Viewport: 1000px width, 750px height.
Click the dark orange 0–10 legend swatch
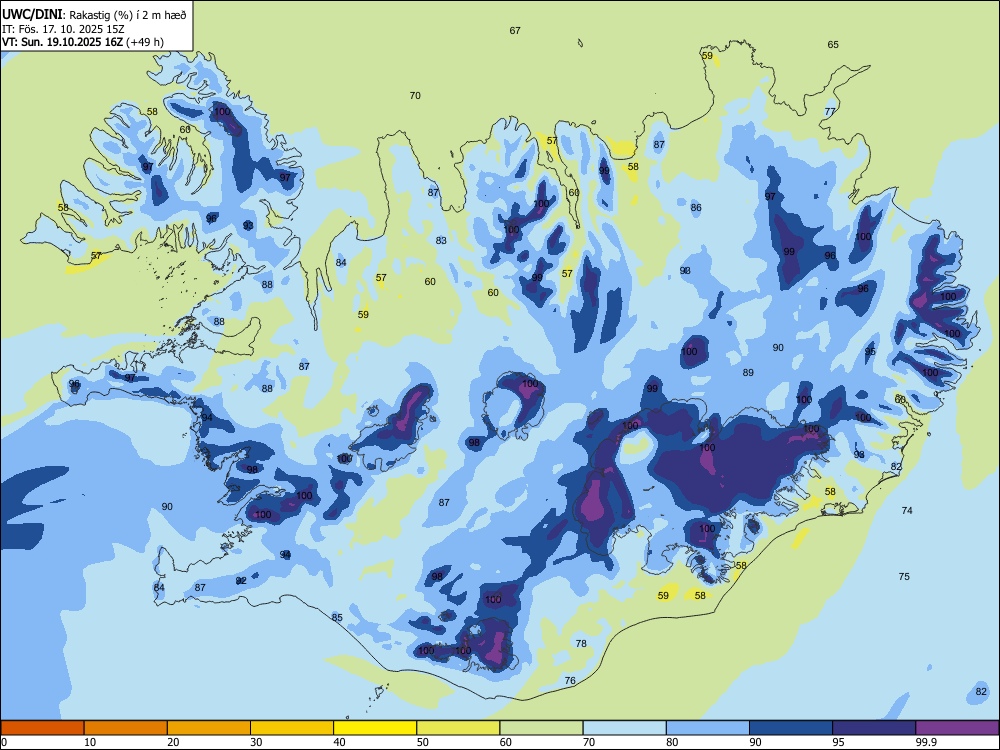pos(42,728)
